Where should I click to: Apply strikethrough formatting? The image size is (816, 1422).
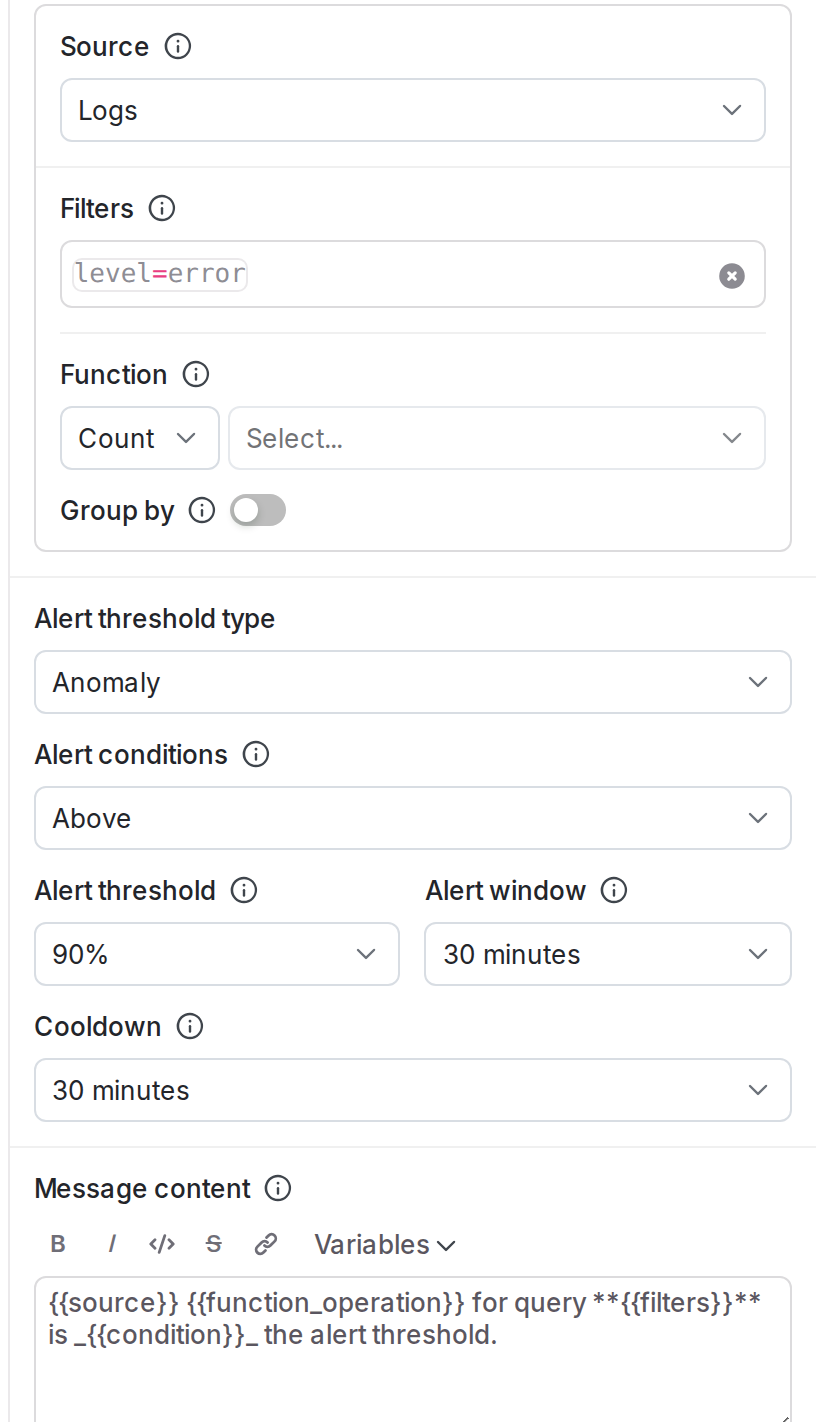(213, 1243)
